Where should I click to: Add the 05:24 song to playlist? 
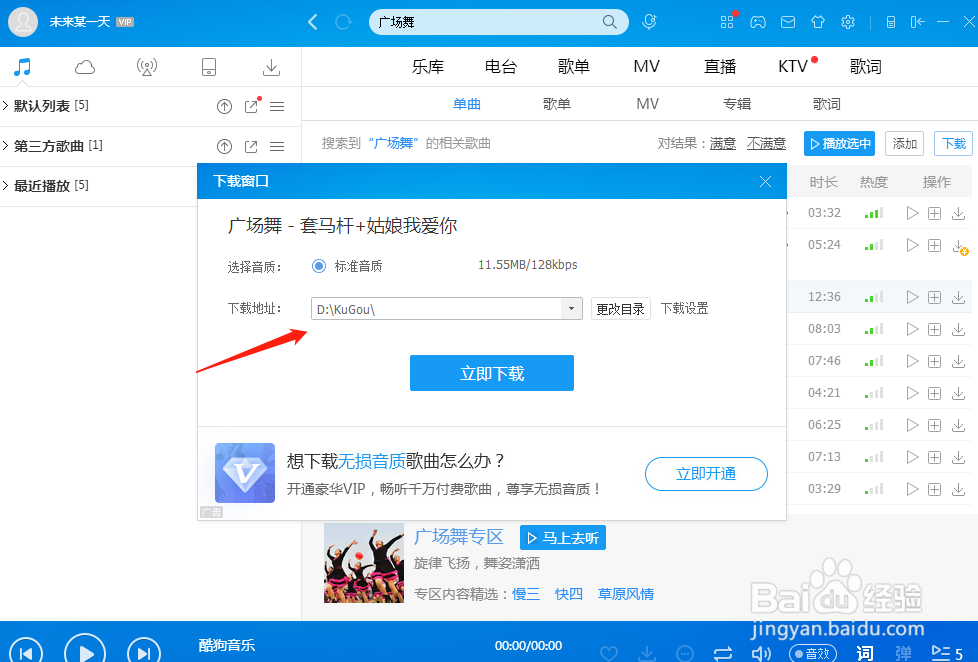tap(934, 245)
